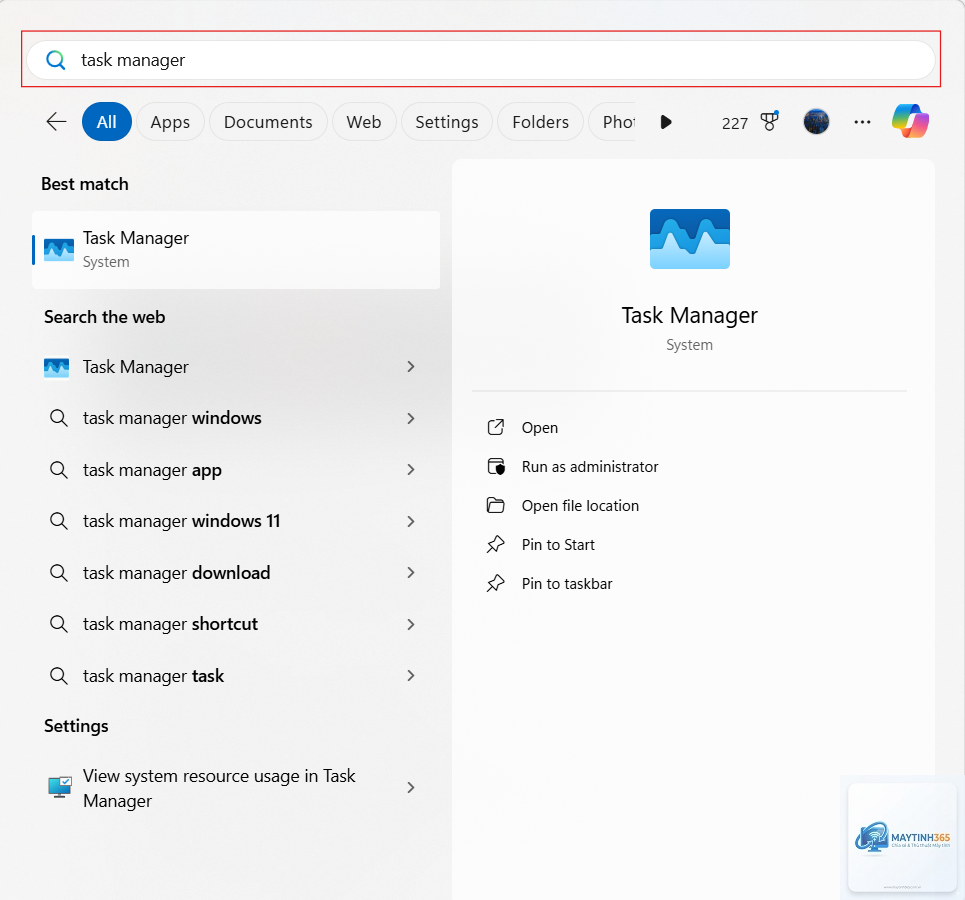Click magnifier icon beside task manager task
The width and height of the screenshot is (965, 900).
click(58, 676)
